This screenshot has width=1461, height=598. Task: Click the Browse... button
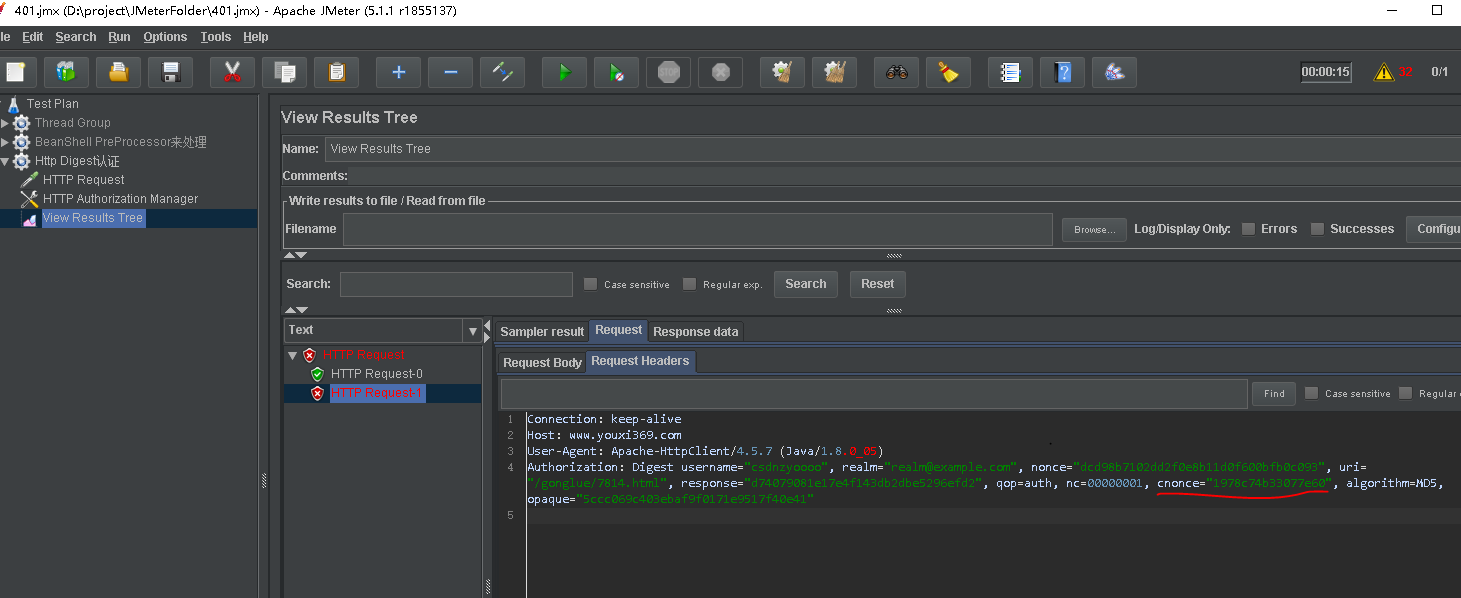(x=1094, y=229)
